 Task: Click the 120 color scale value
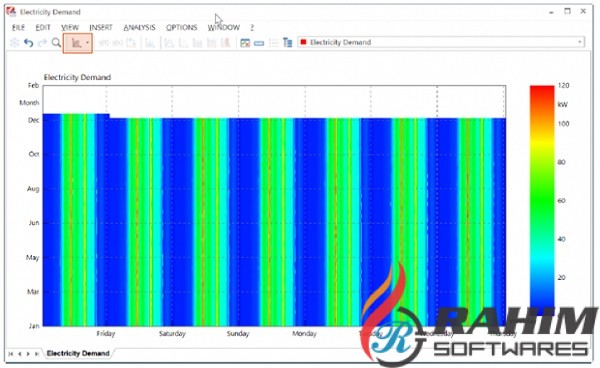pyautogui.click(x=563, y=85)
